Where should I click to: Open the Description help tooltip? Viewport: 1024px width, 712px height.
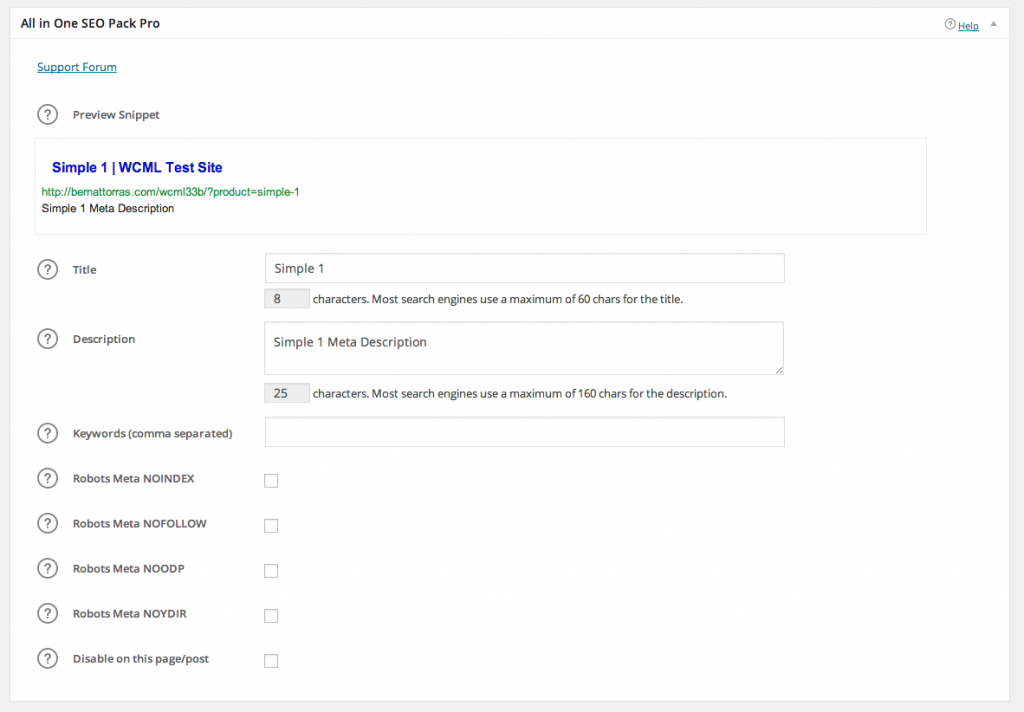[47, 338]
